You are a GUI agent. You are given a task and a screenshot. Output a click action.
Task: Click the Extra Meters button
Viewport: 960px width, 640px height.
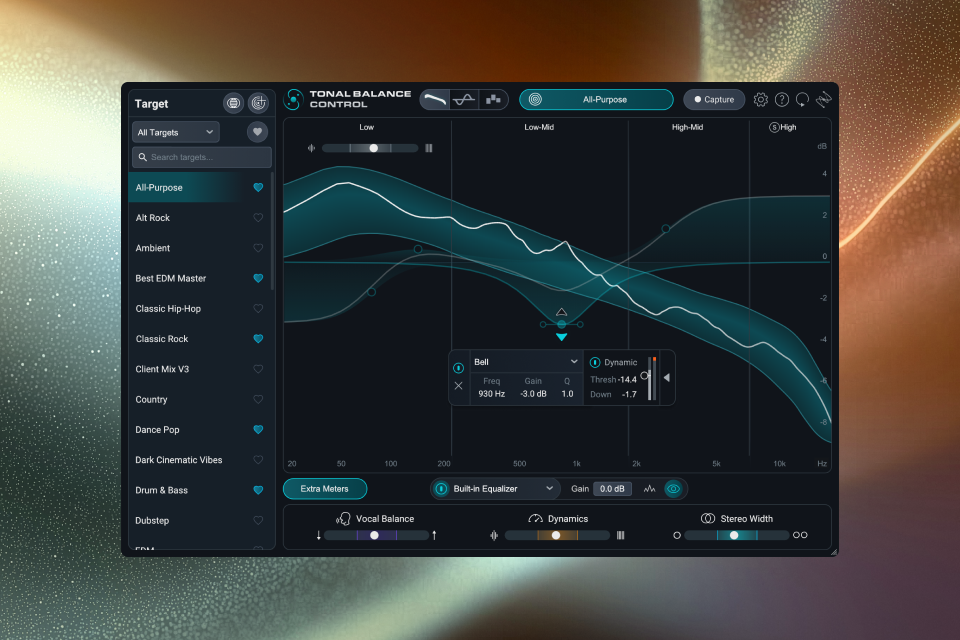point(324,489)
